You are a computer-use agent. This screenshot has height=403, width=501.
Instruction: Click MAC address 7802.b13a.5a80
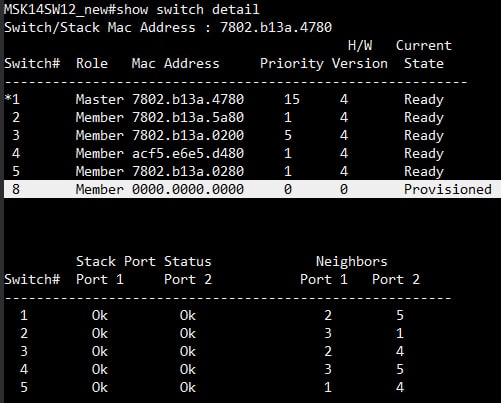tap(188, 117)
